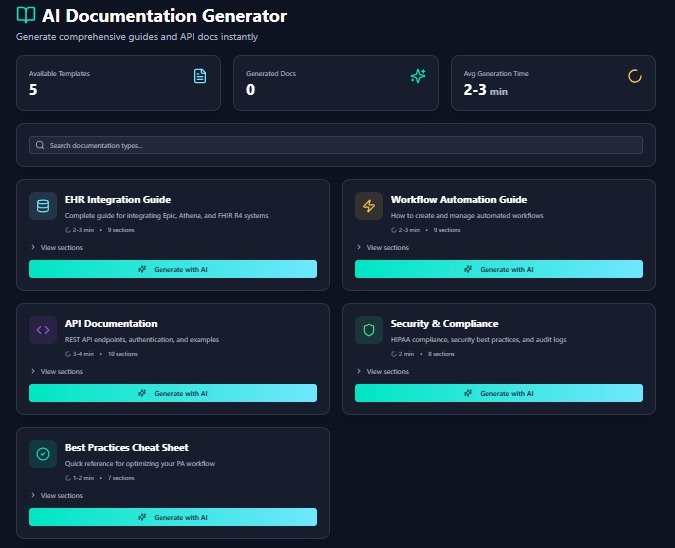The height and width of the screenshot is (548, 675).
Task: Click the lightning bolt icon for Workflow Automation Guide
Action: pyautogui.click(x=369, y=206)
